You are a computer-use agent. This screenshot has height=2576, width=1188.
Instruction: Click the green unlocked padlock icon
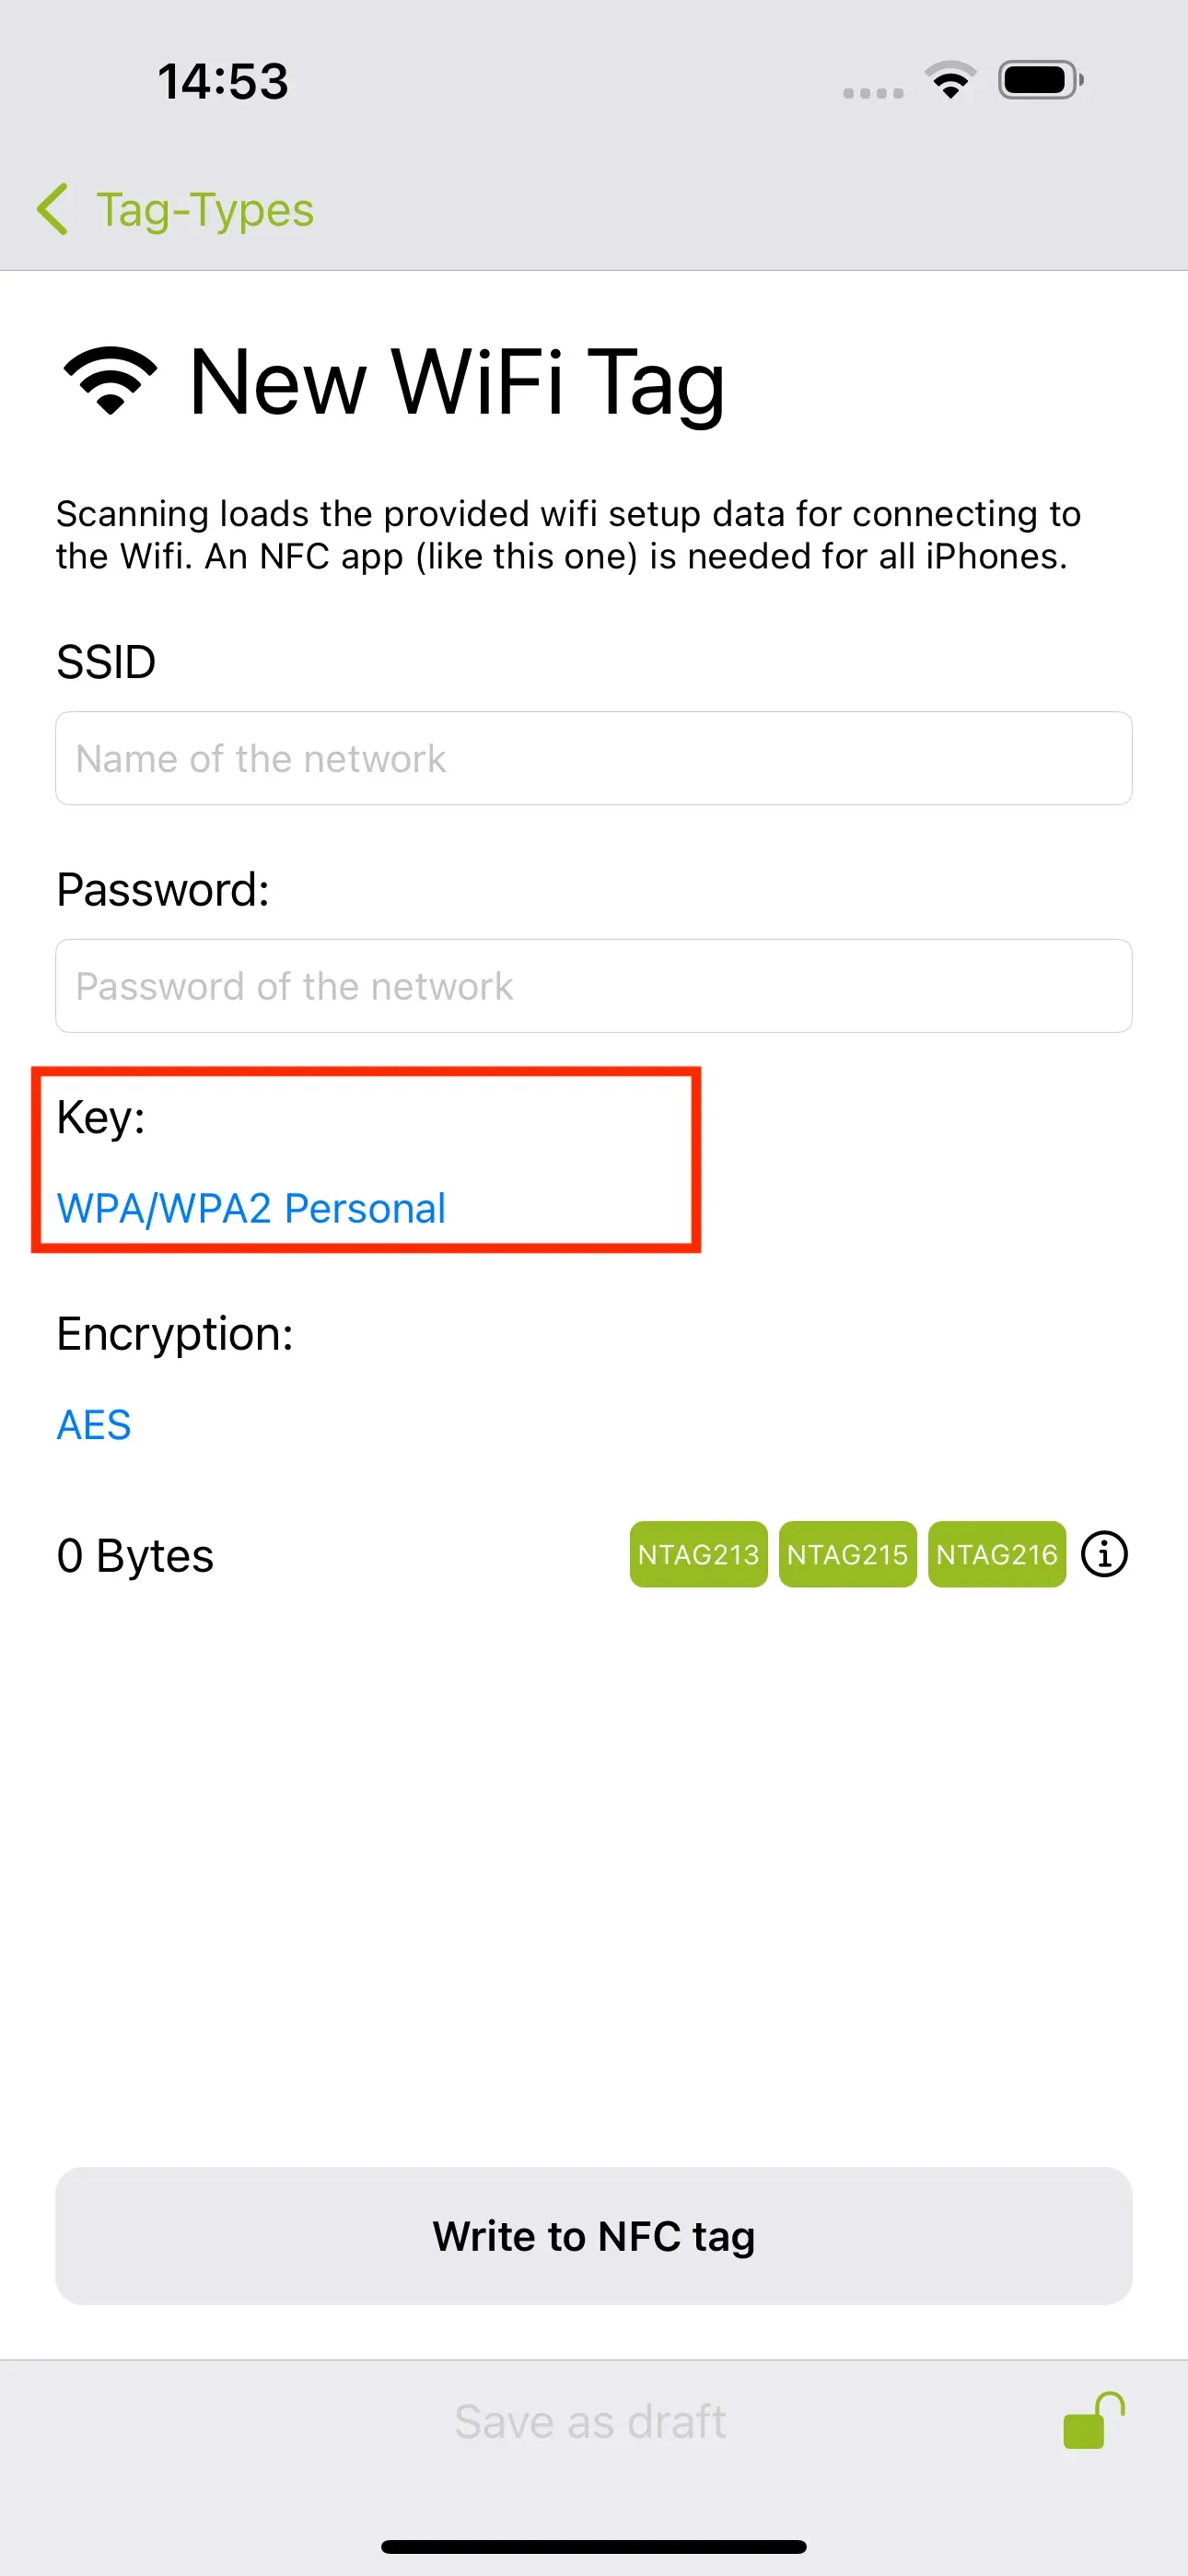1096,2421
